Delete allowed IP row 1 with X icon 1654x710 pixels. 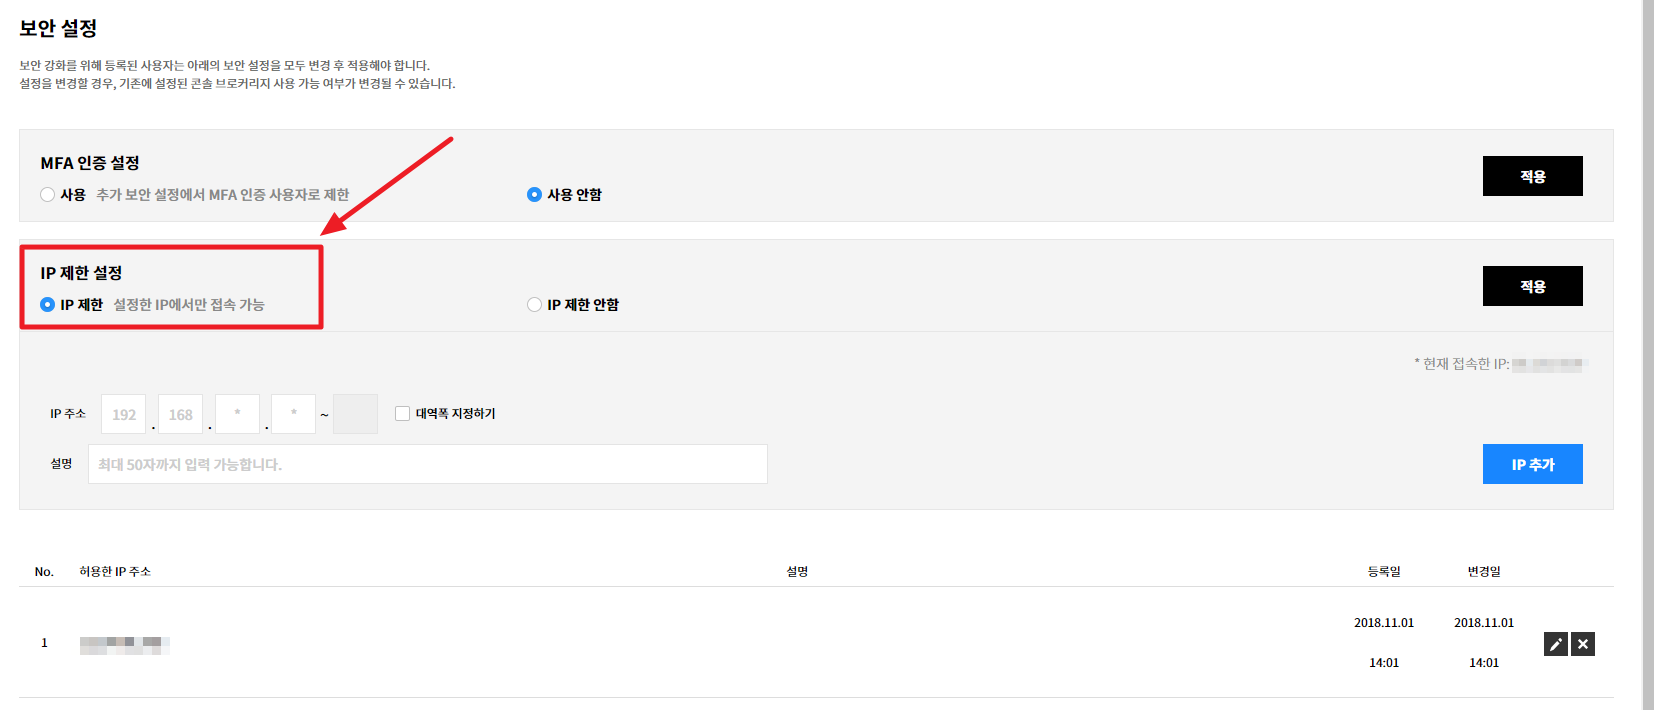1583,644
